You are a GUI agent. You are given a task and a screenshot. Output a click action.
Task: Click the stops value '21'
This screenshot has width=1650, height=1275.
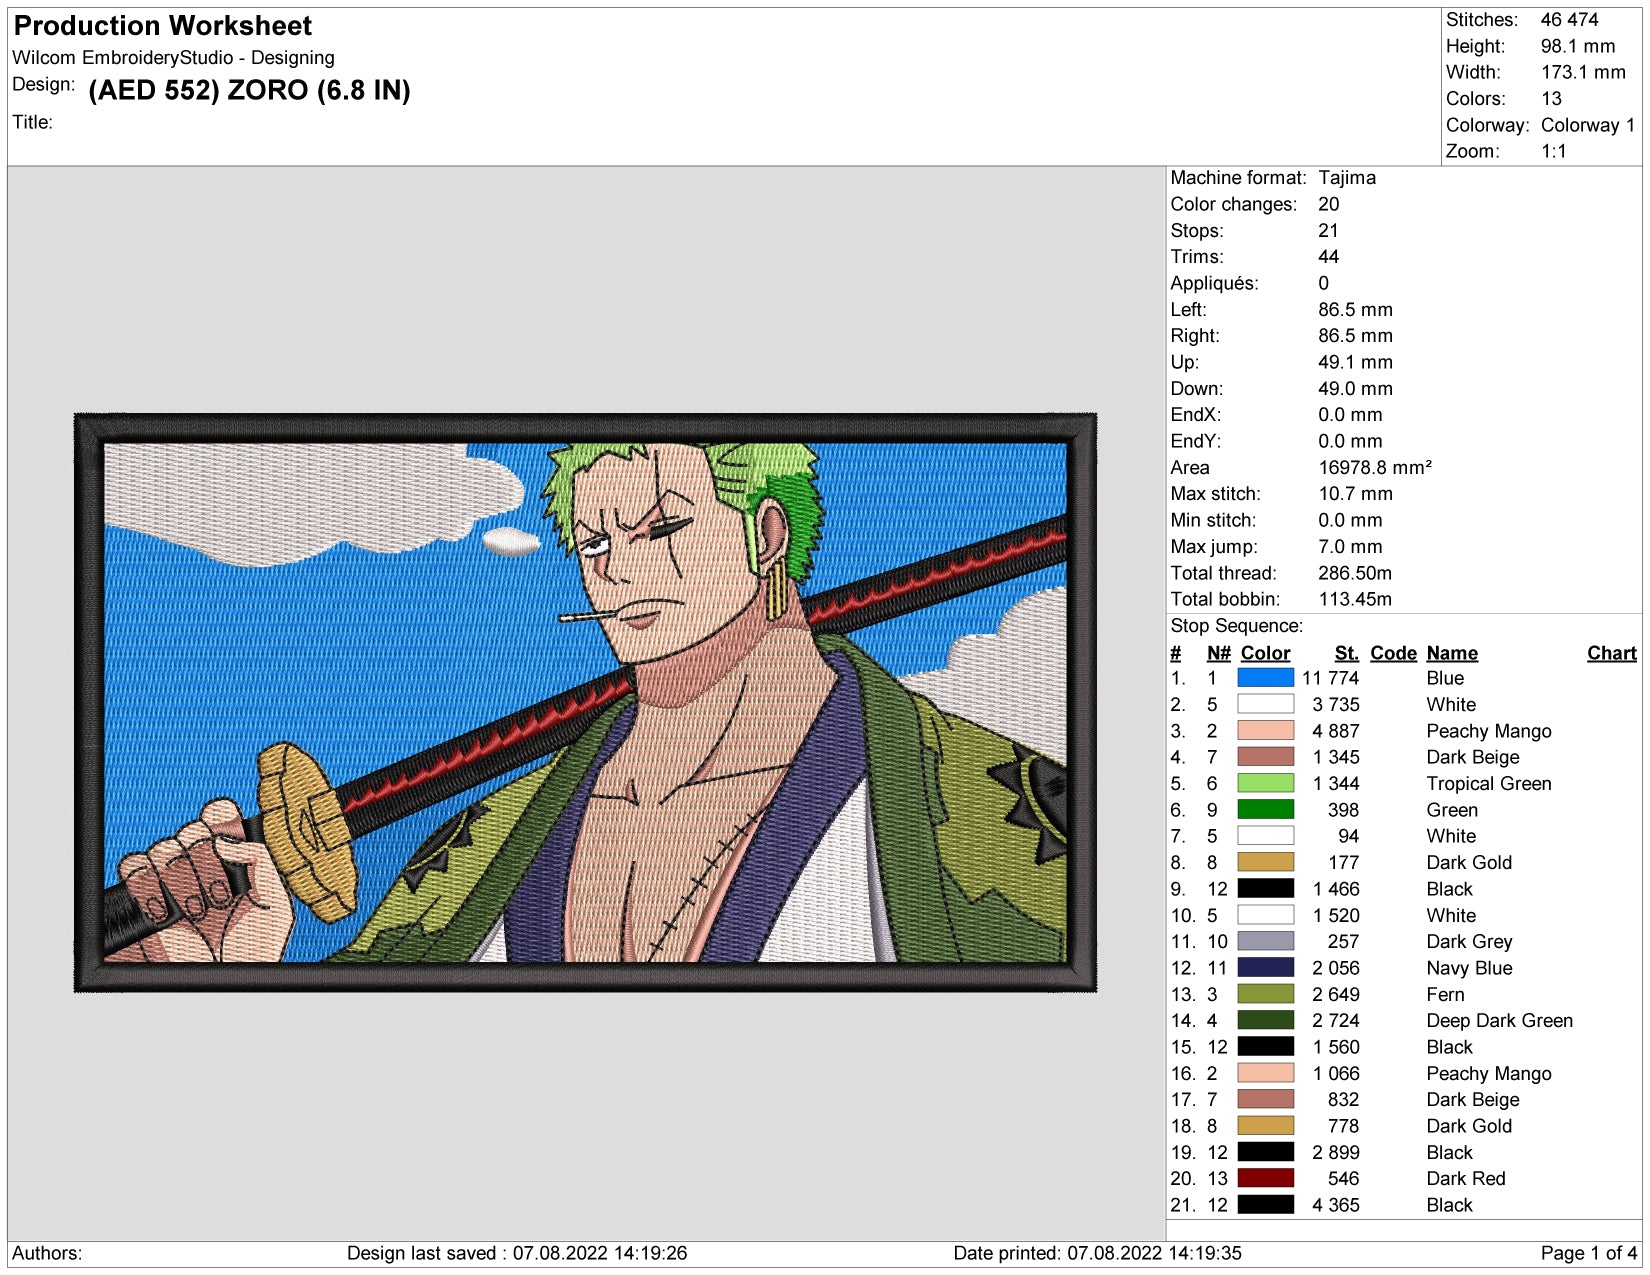click(x=1328, y=230)
